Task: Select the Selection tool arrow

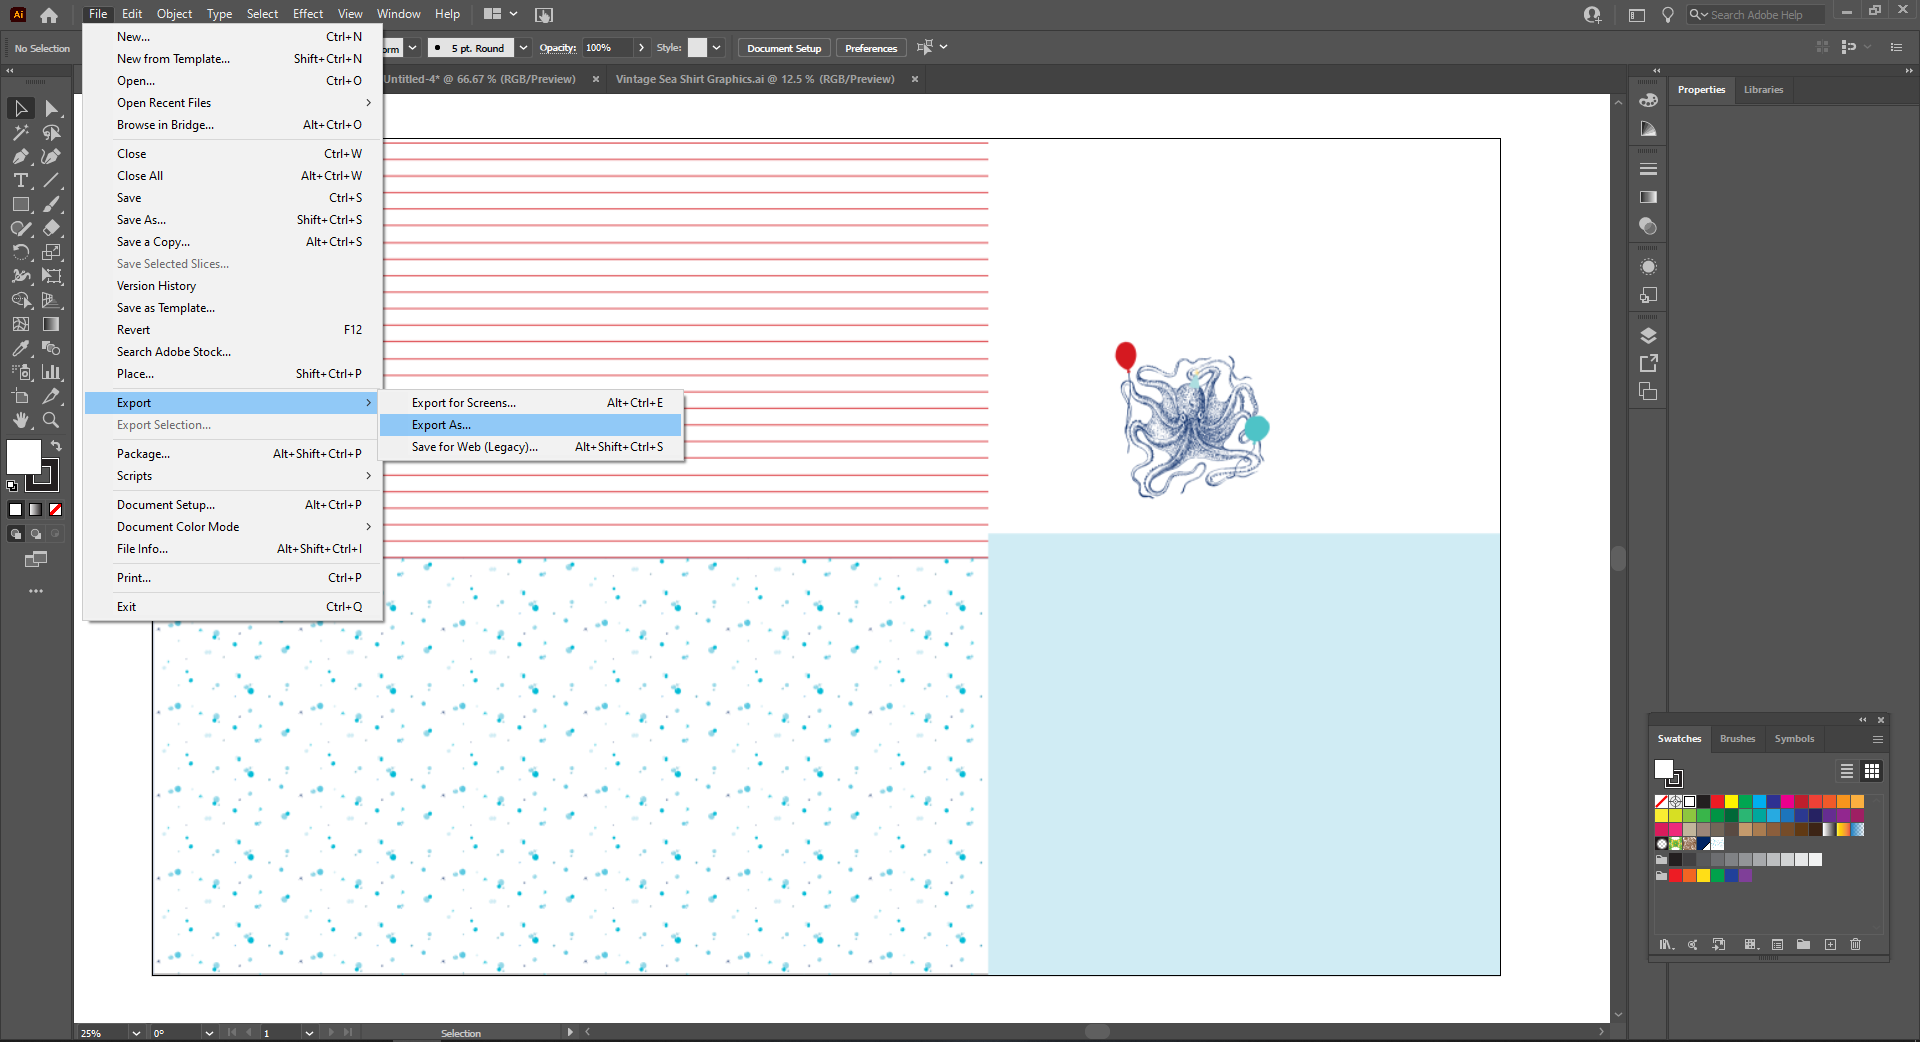Action: [20, 108]
